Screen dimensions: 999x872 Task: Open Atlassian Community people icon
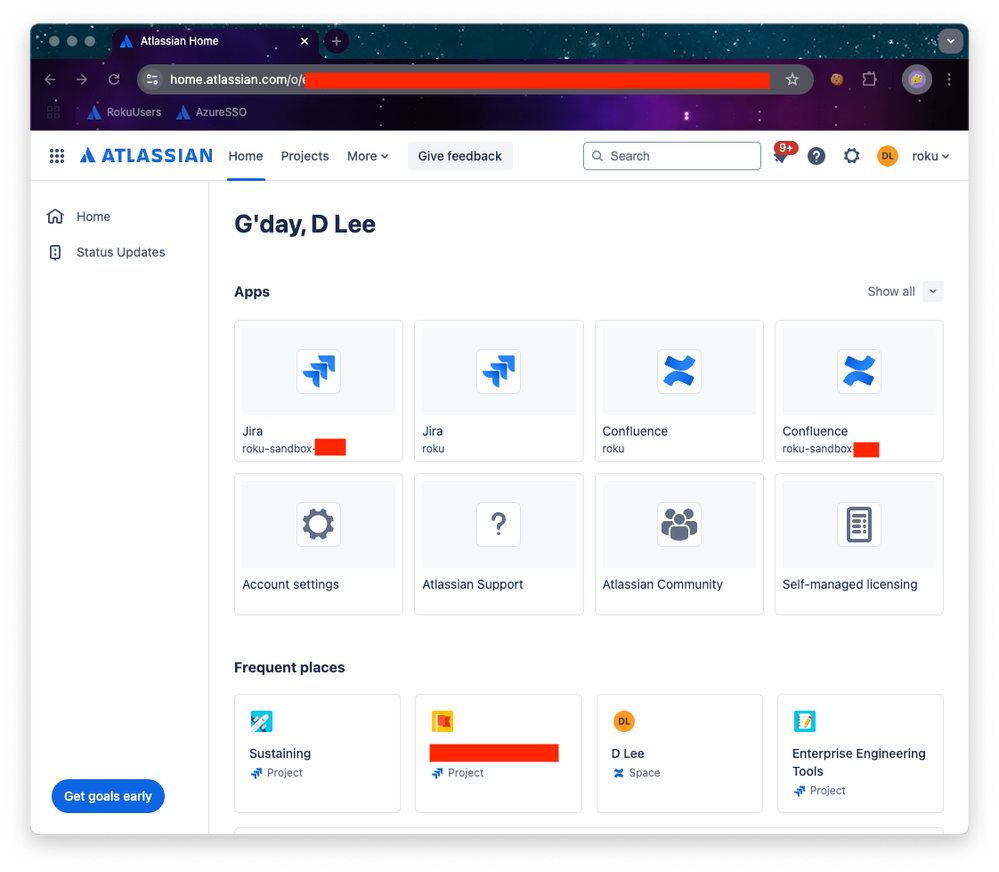[679, 524]
